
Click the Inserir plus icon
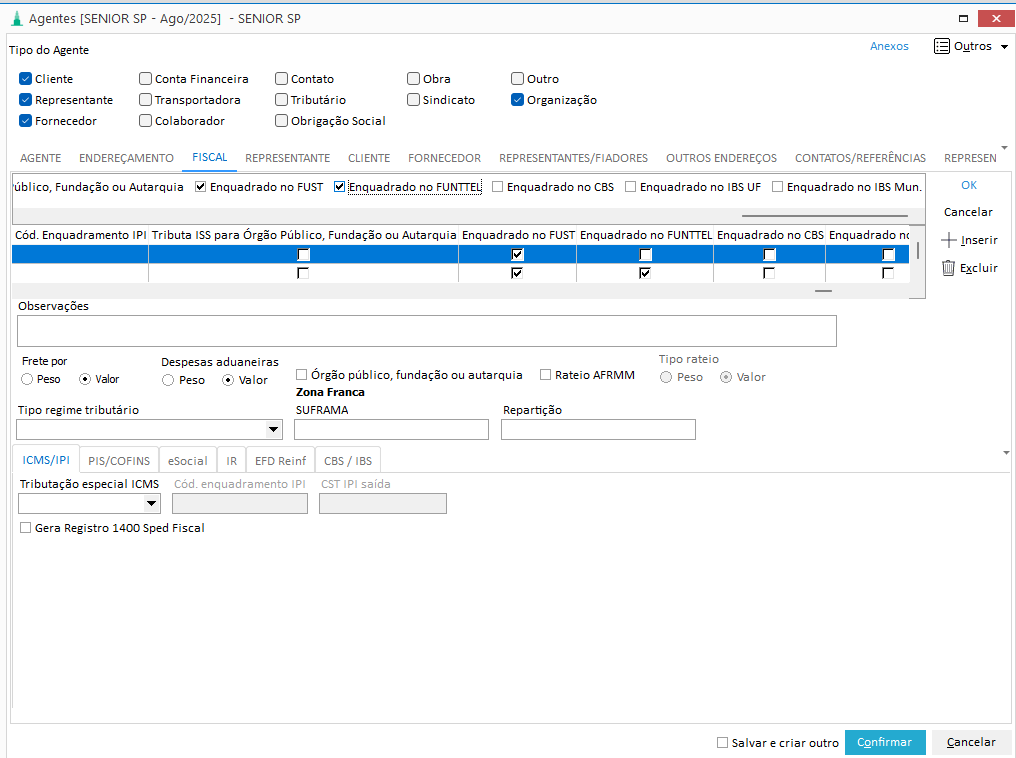[x=949, y=240]
